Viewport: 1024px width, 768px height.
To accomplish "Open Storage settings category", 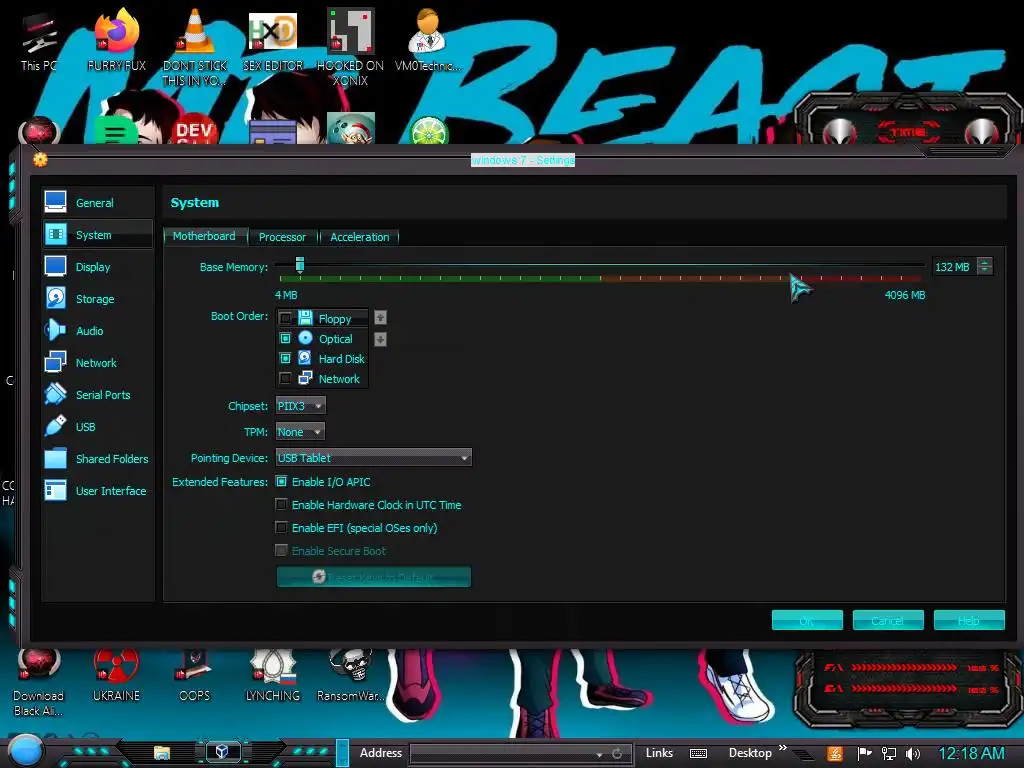I will point(98,298).
